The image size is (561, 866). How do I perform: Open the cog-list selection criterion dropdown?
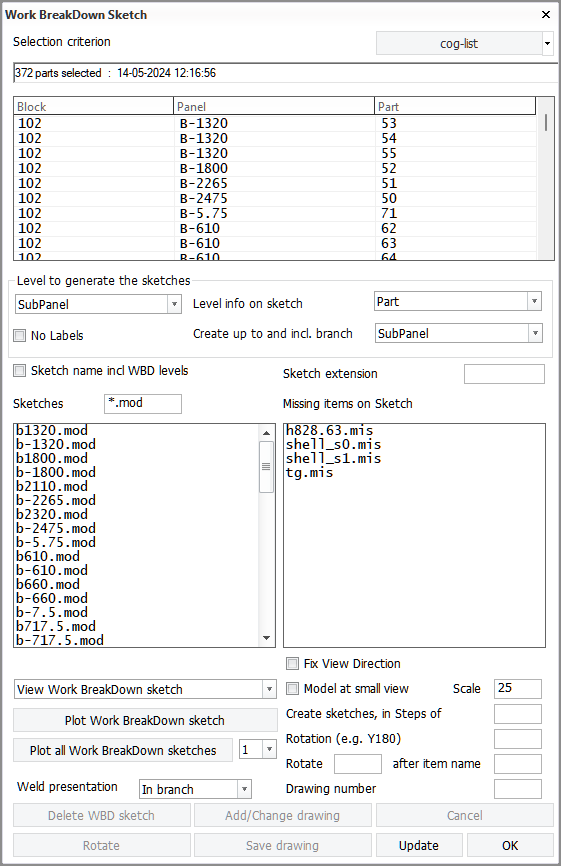pos(547,43)
